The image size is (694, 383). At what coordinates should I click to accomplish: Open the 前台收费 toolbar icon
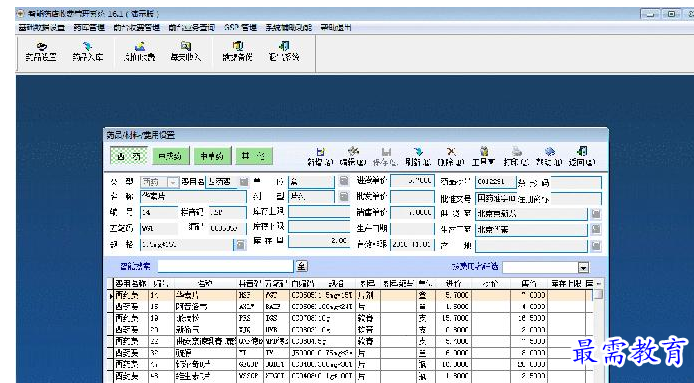pyautogui.click(x=139, y=52)
